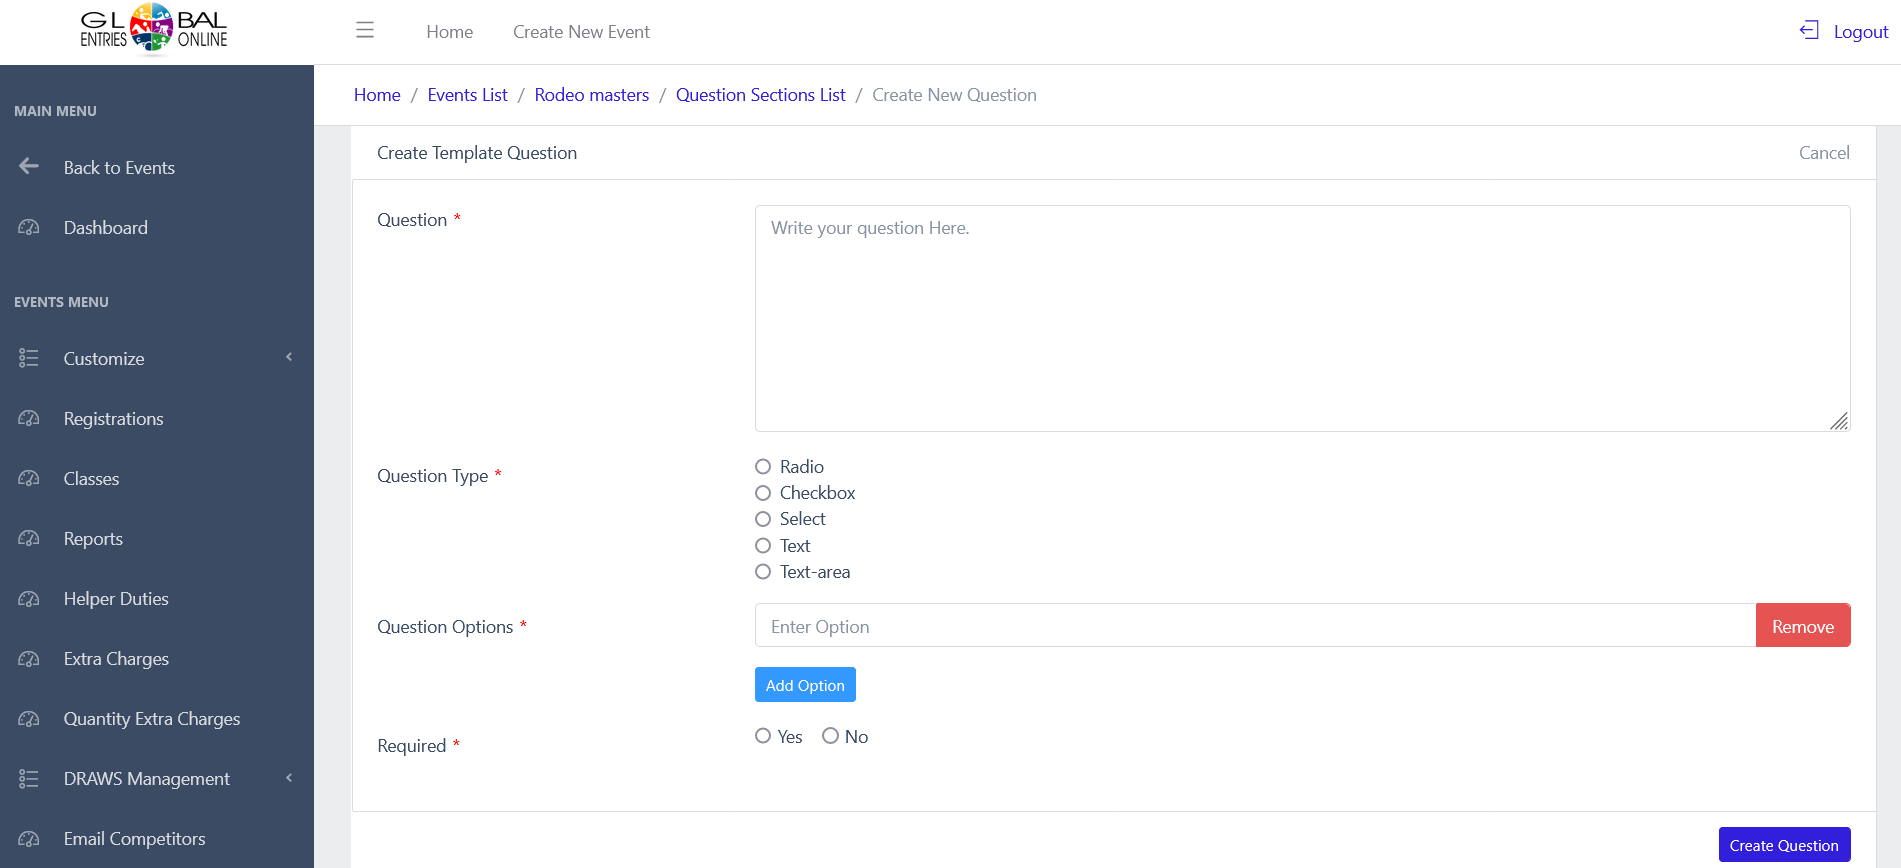Image resolution: width=1901 pixels, height=868 pixels.
Task: Click the Global Entries Online logo
Action: click(x=153, y=29)
